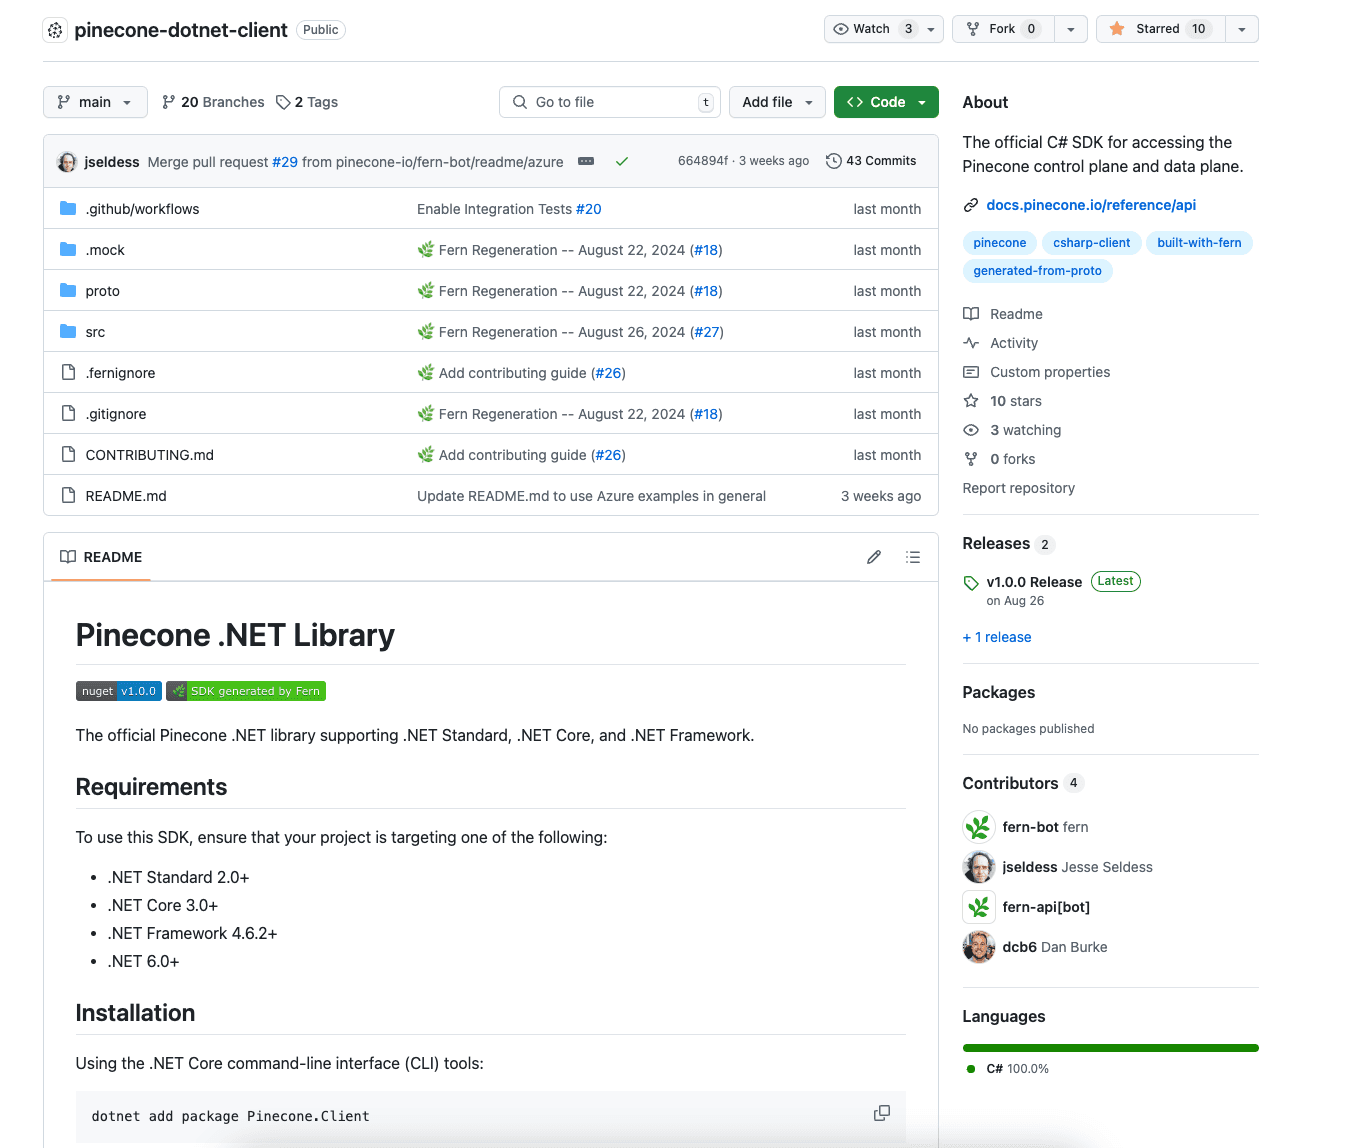Open the src folder

tap(95, 332)
